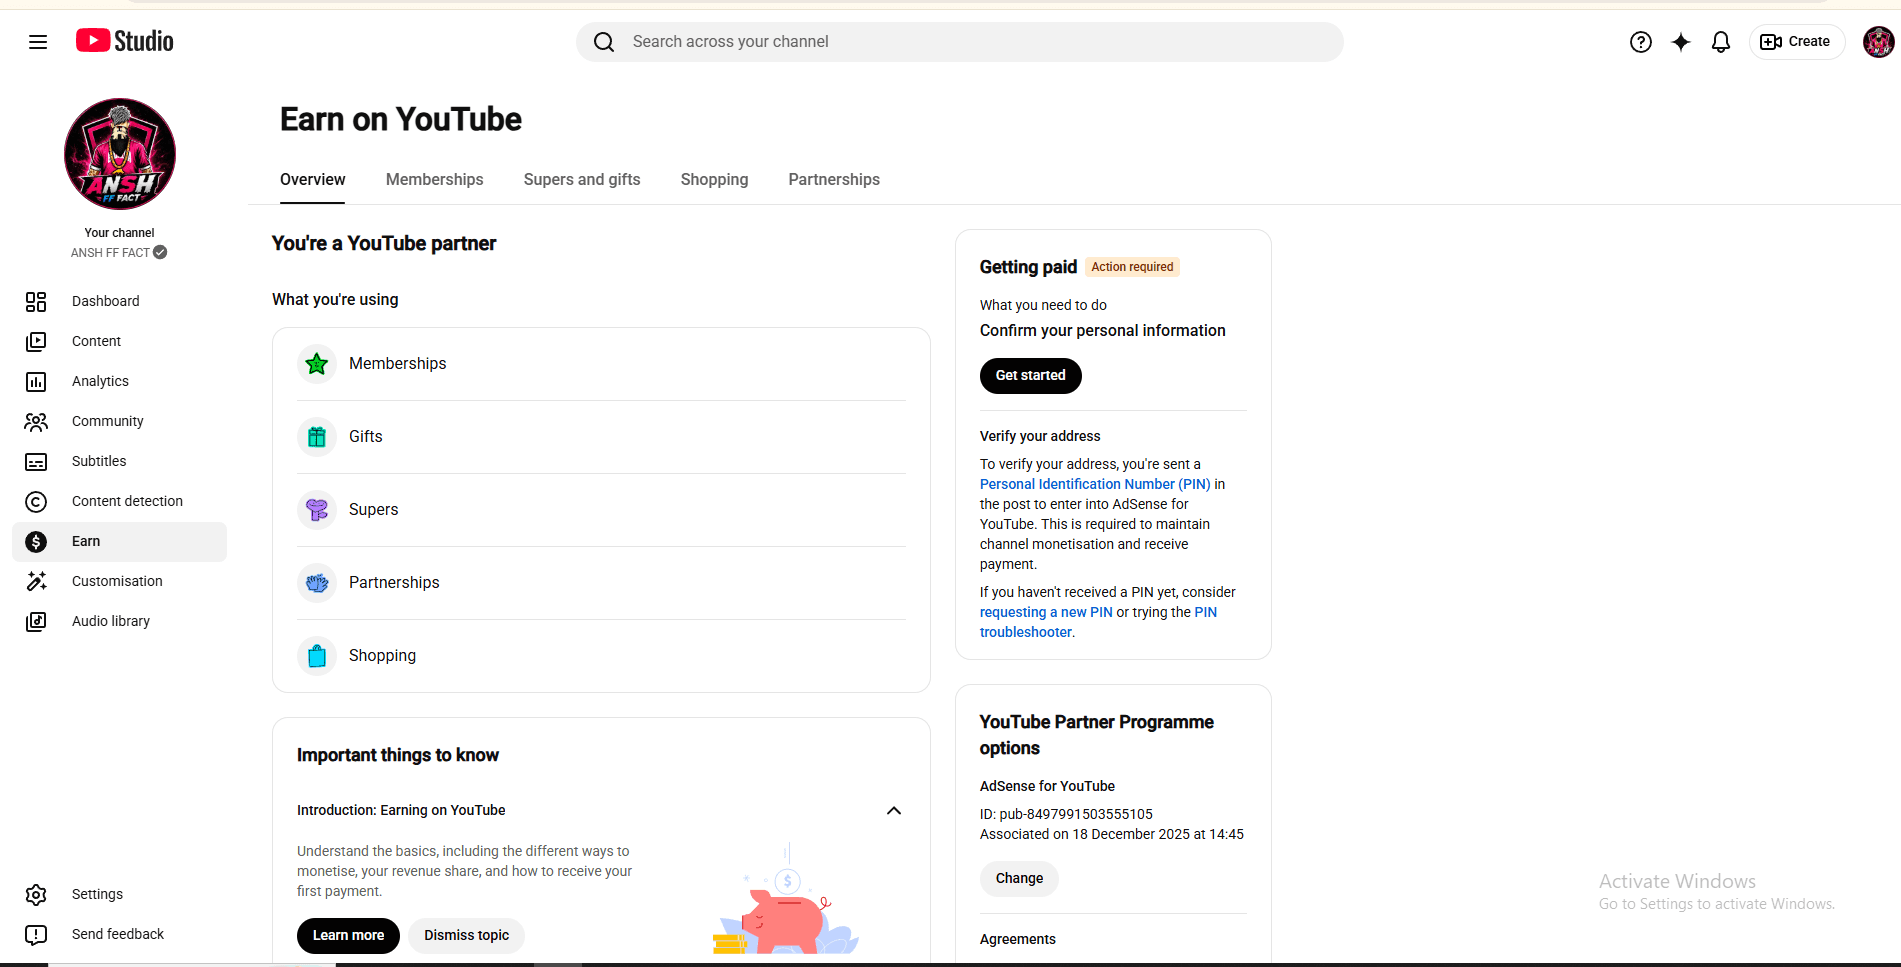This screenshot has width=1901, height=967.
Task: Open the Supers and gifts tab
Action: pyautogui.click(x=582, y=179)
